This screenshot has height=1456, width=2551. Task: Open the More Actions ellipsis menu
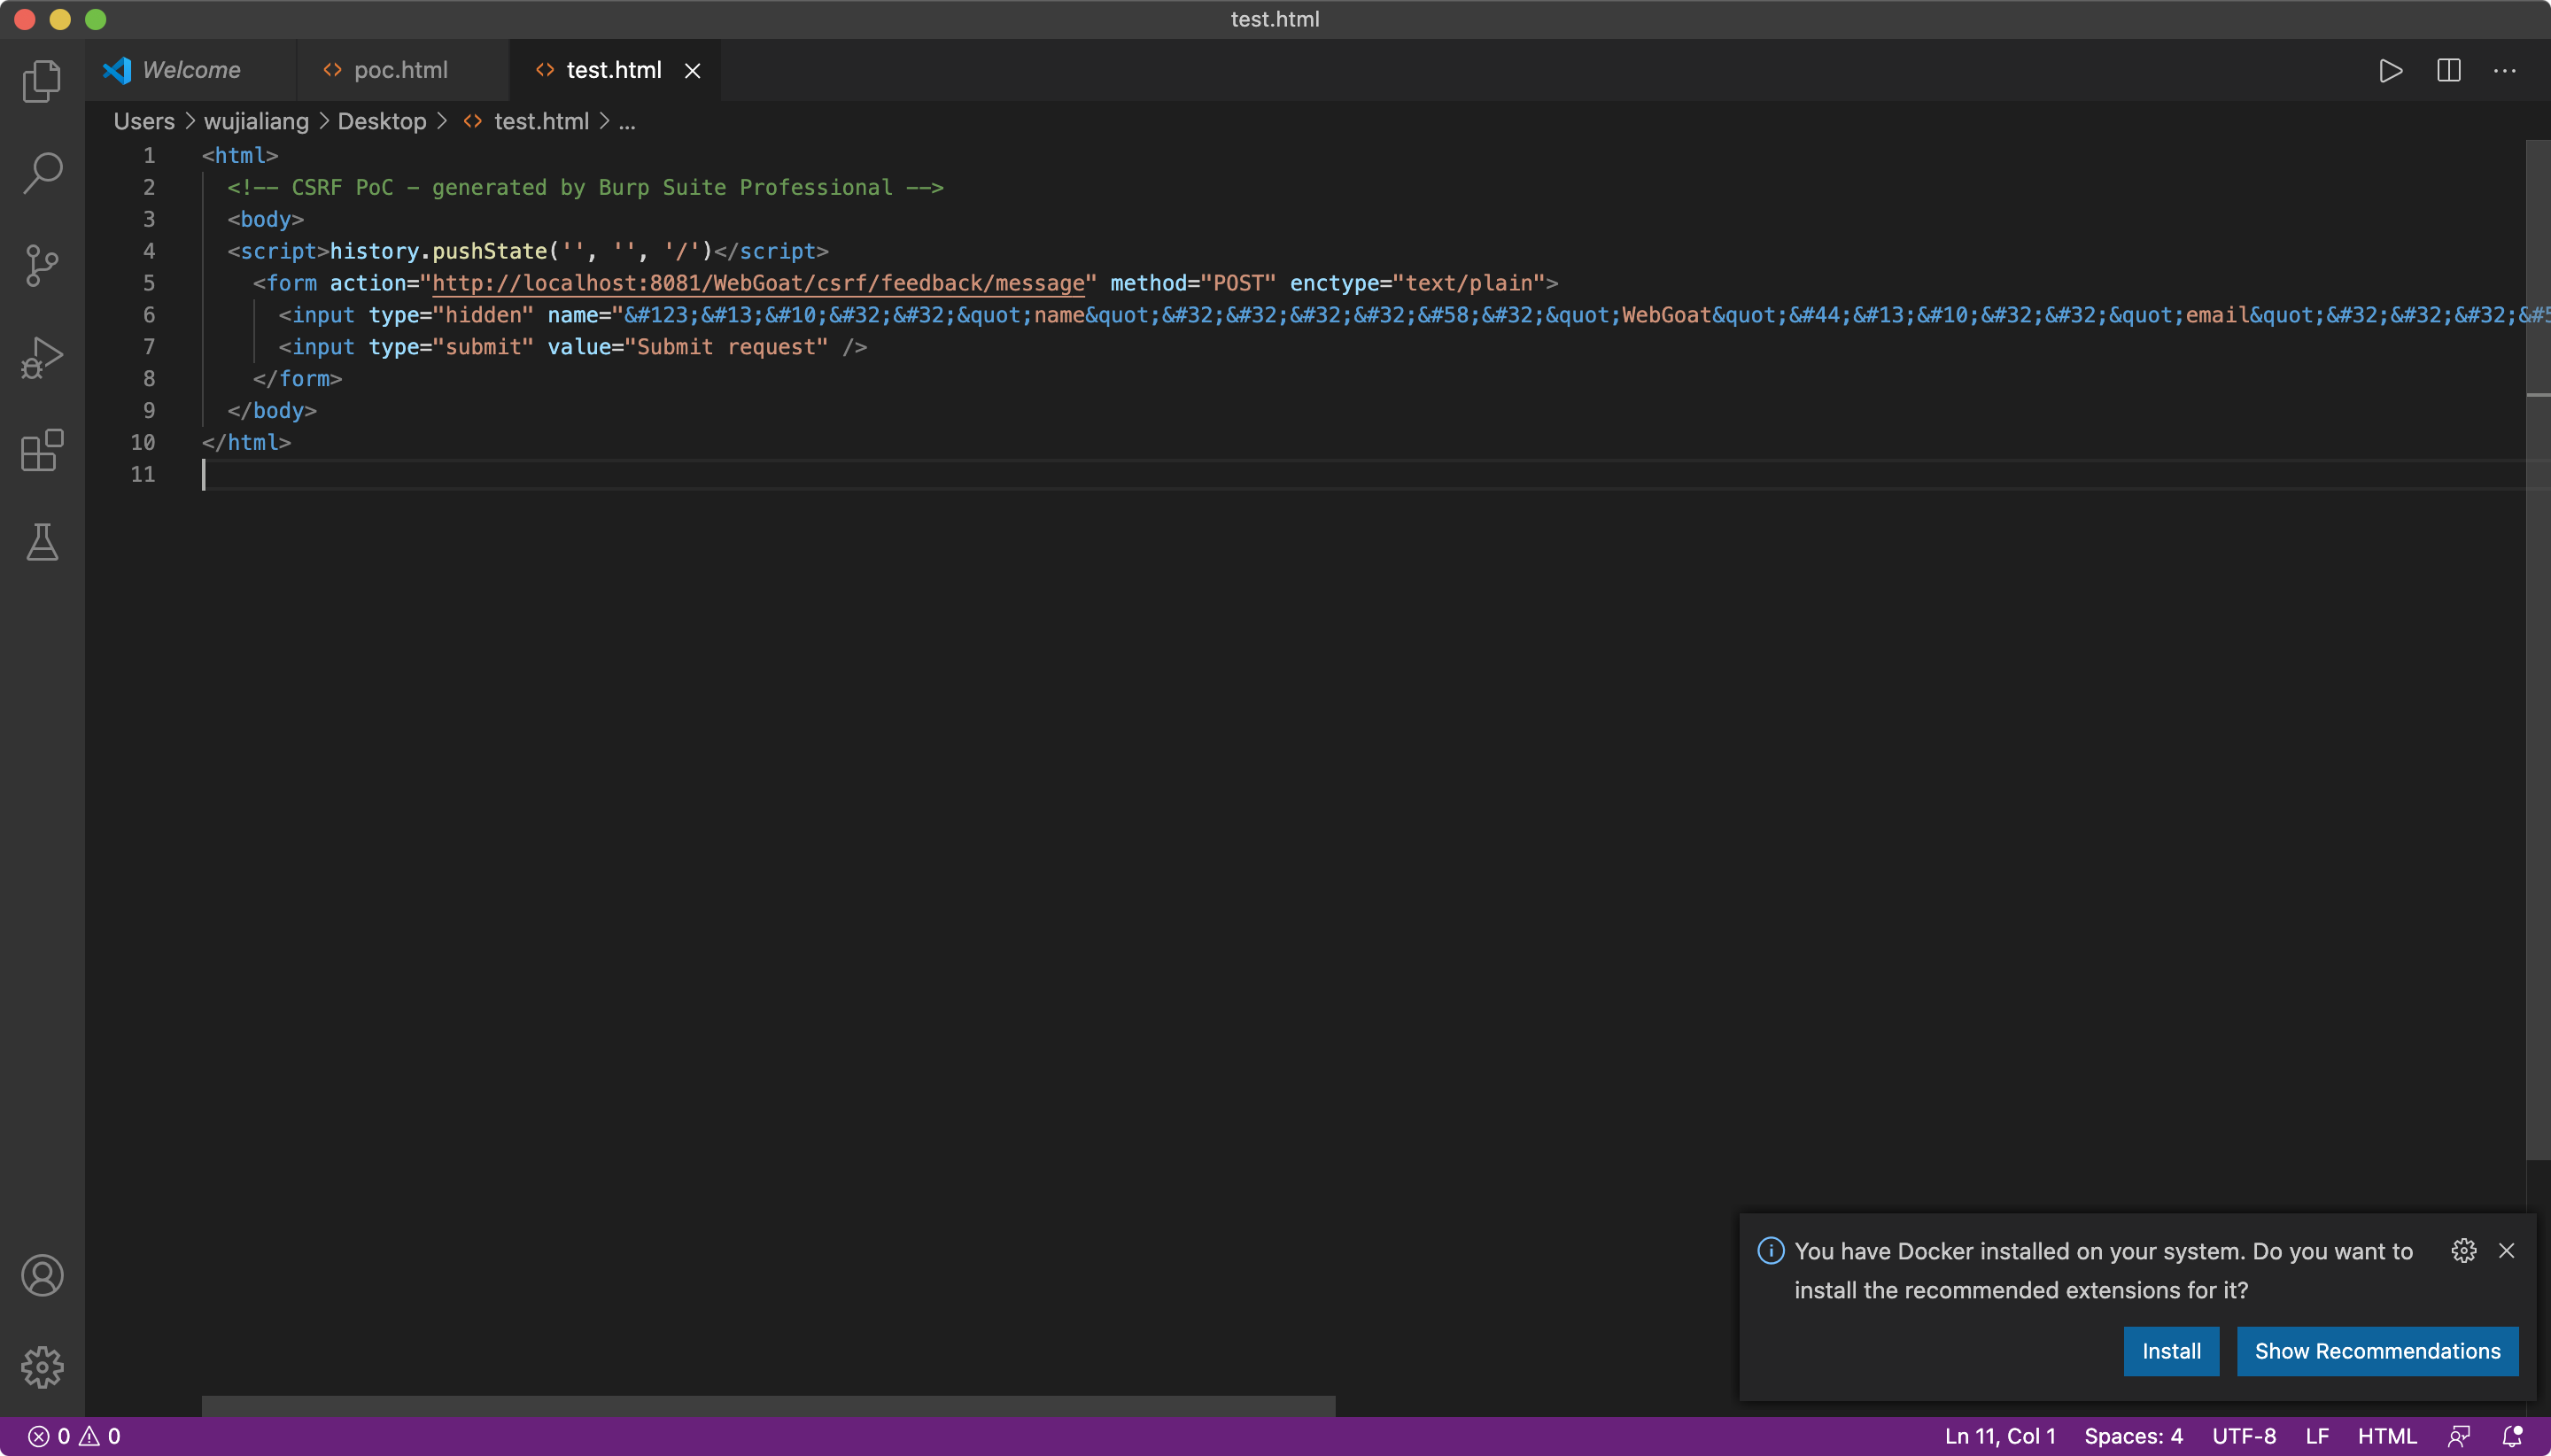coord(2504,71)
